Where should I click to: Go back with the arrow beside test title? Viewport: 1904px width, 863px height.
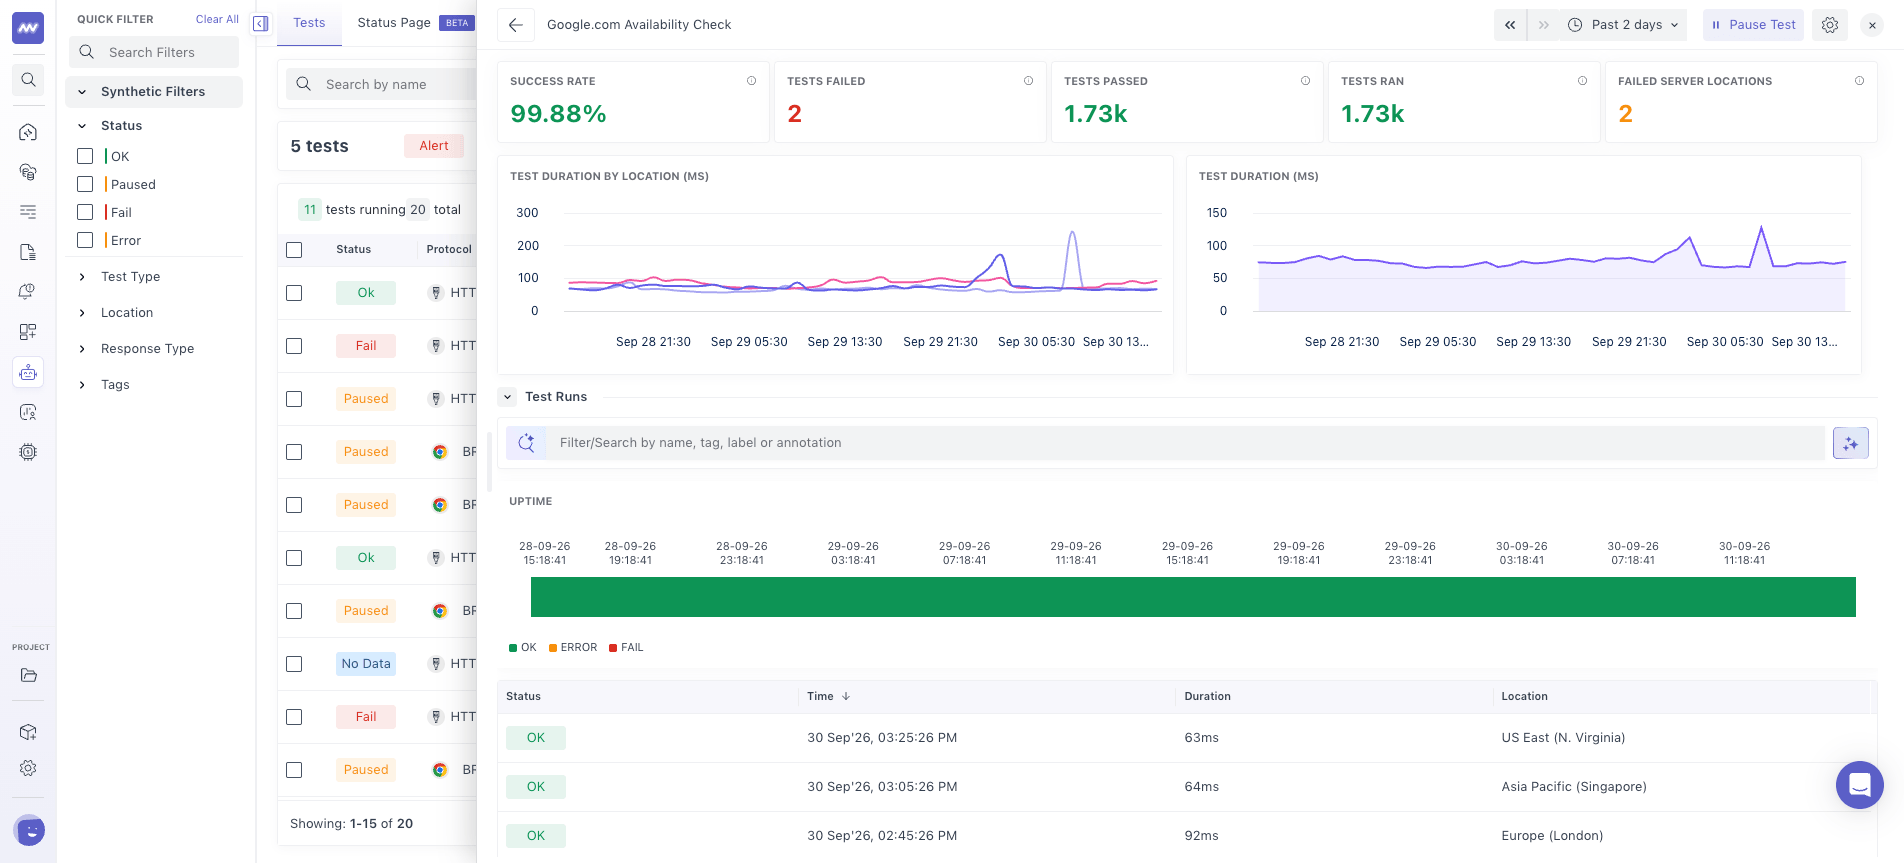pos(516,25)
